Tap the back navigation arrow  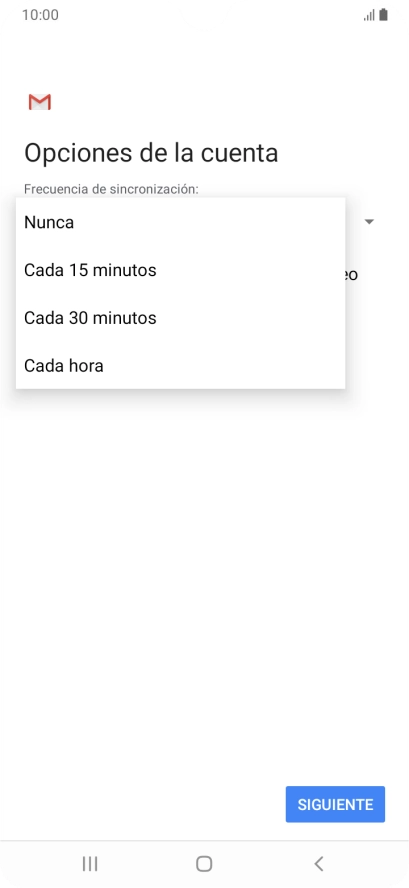tap(319, 864)
